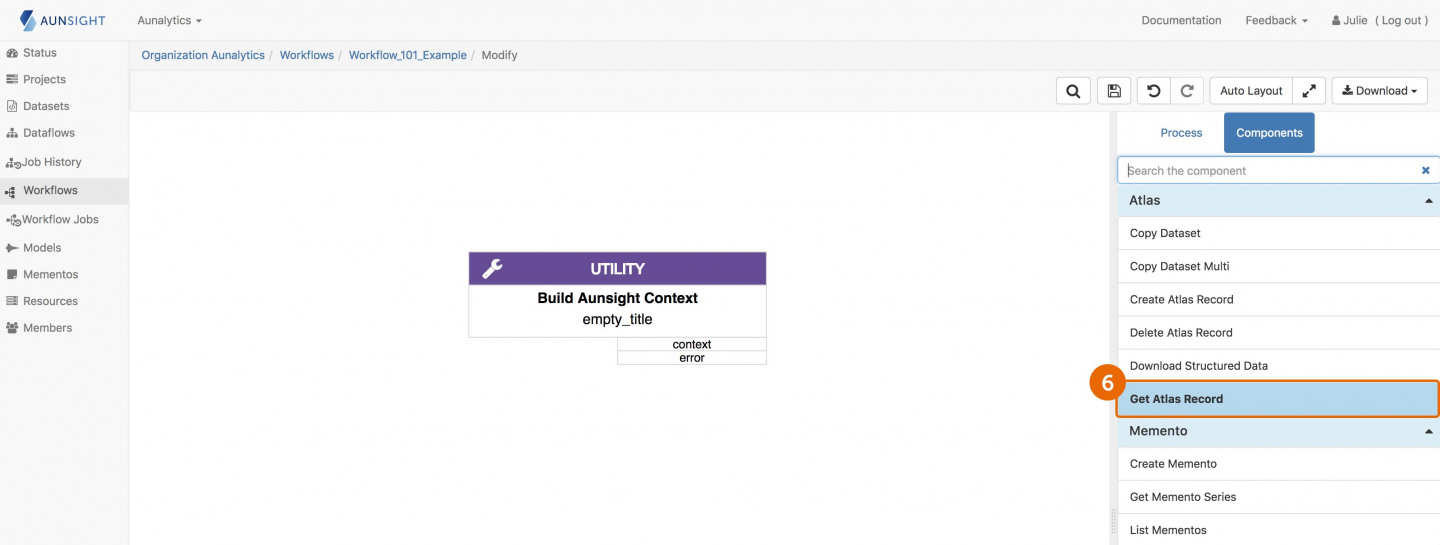Go to Organization Aunalytics breadcrumb
This screenshot has height=545, width=1440.
point(203,55)
